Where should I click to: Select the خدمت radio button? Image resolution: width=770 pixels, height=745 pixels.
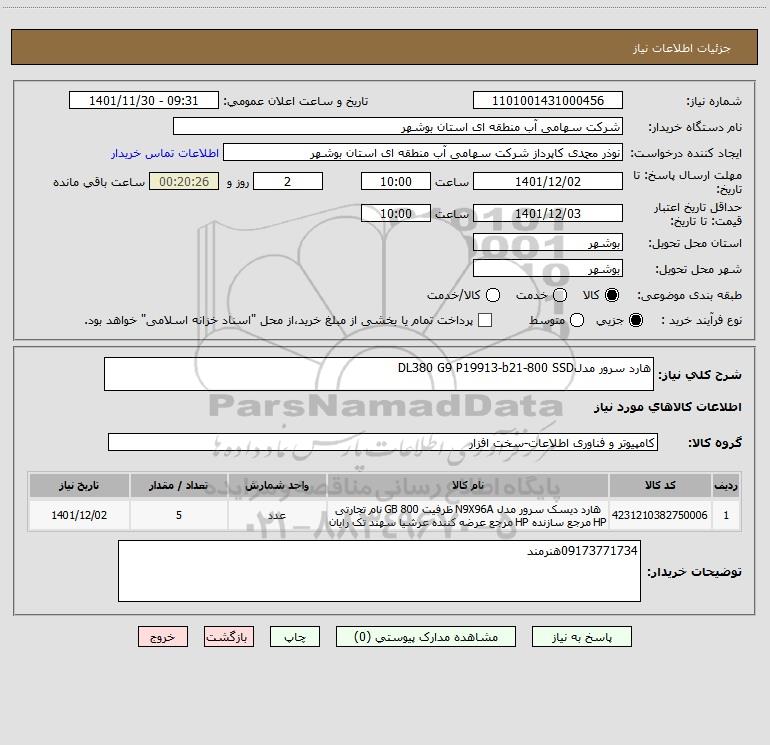coord(560,295)
